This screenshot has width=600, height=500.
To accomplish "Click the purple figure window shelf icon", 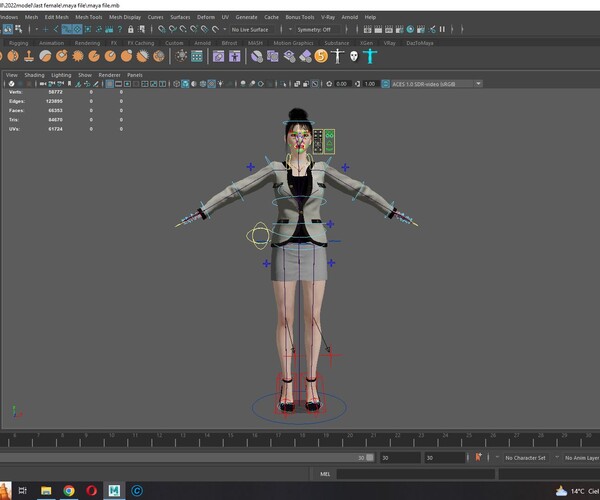I will click(235, 56).
